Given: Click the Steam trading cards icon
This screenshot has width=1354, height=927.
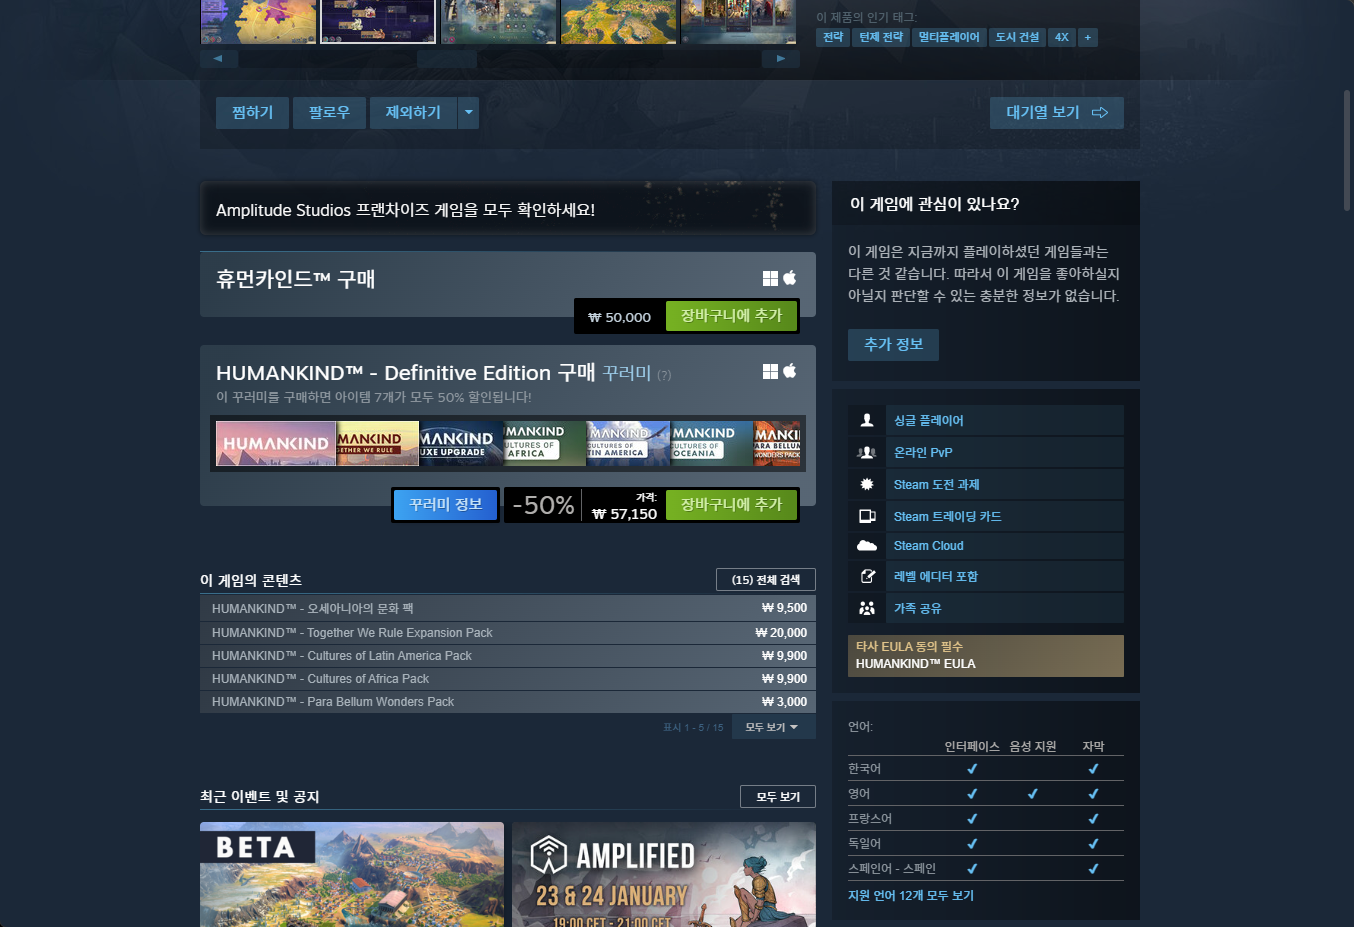Looking at the screenshot, I should click(x=867, y=516).
